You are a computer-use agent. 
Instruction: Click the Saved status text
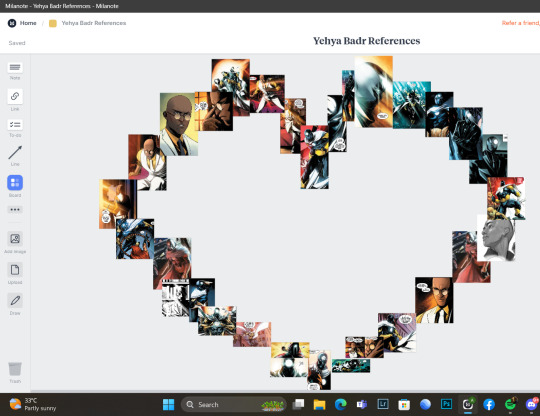[17, 43]
